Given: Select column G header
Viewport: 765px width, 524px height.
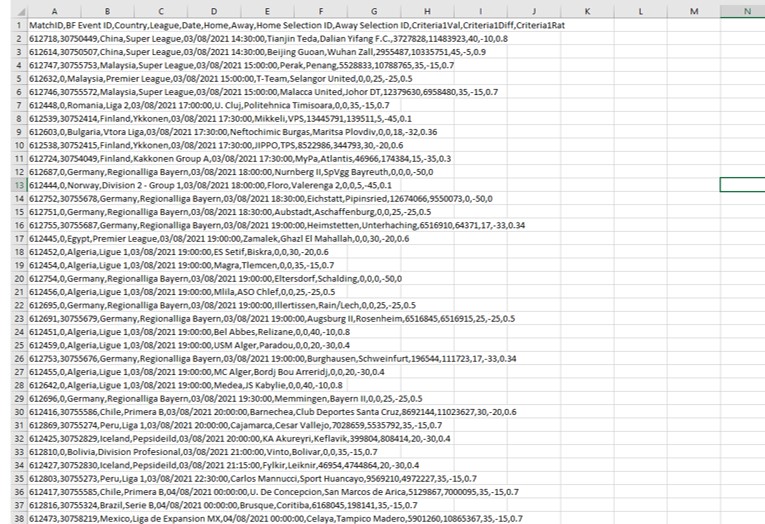Looking at the screenshot, I should (x=374, y=11).
